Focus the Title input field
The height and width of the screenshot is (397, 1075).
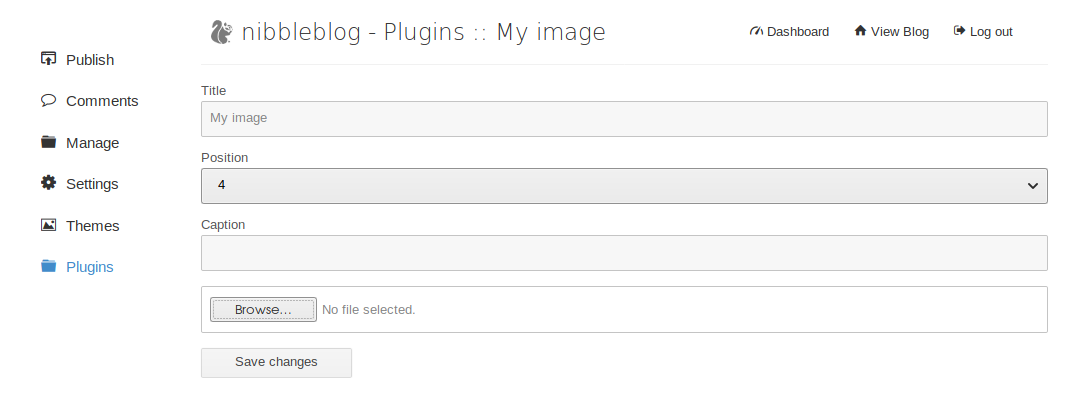[x=624, y=119]
